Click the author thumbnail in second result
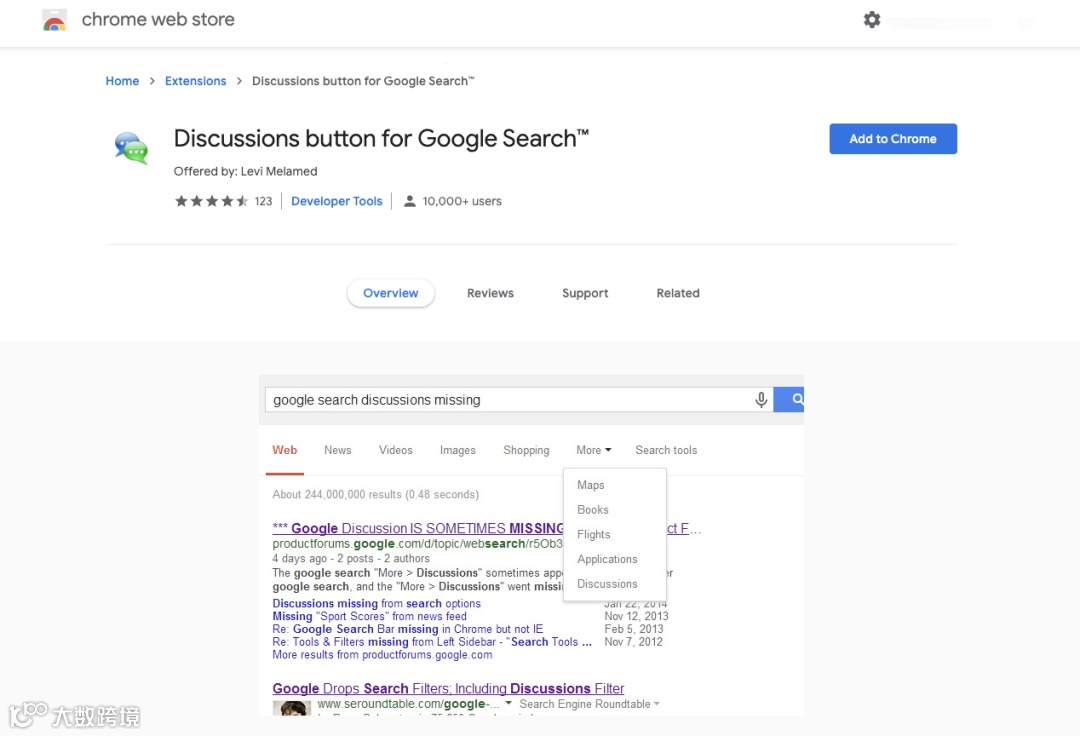Viewport: 1080px width, 736px height. pos(291,708)
